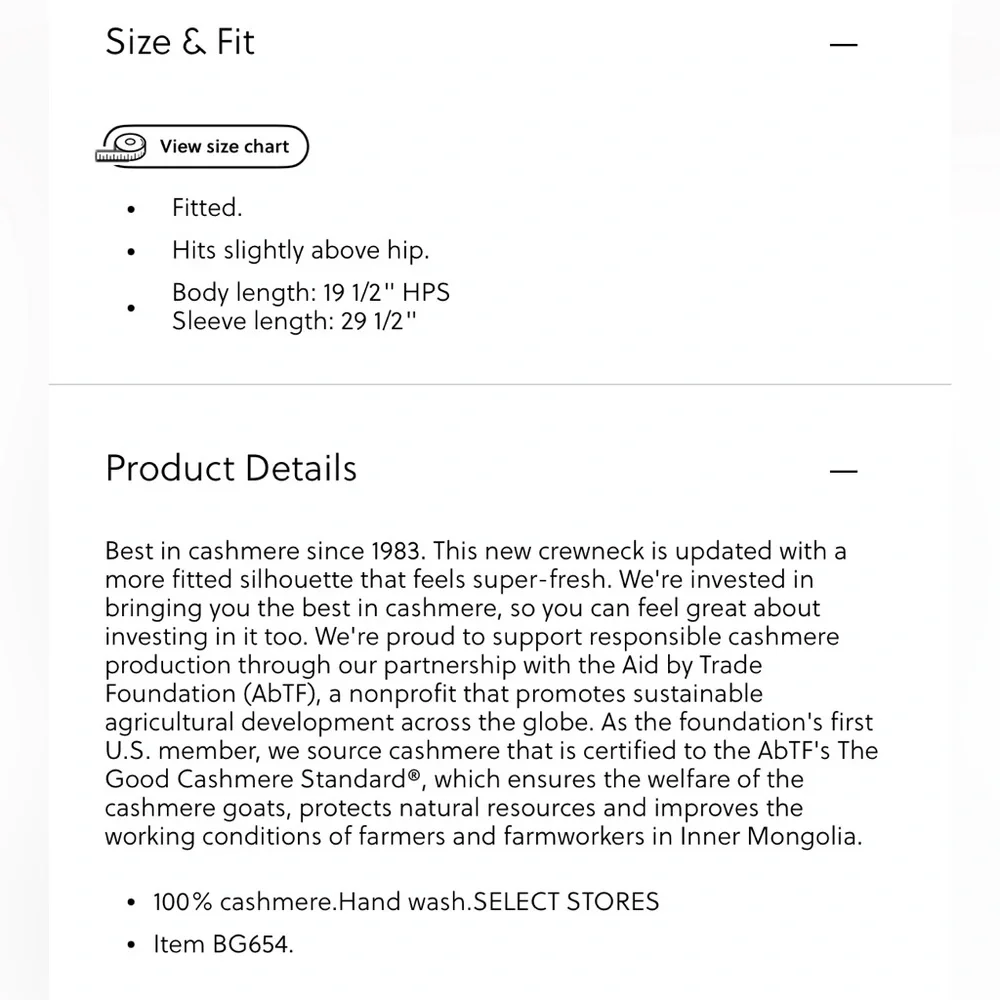Viewport: 1000px width, 1000px height.
Task: Click the bullet dot beside "Fitted."
Action: tap(131, 209)
